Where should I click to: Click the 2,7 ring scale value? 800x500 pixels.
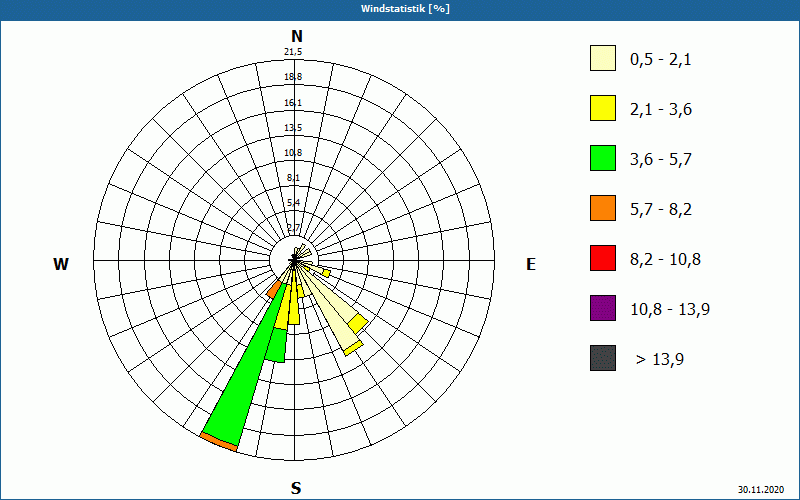pyautogui.click(x=293, y=228)
